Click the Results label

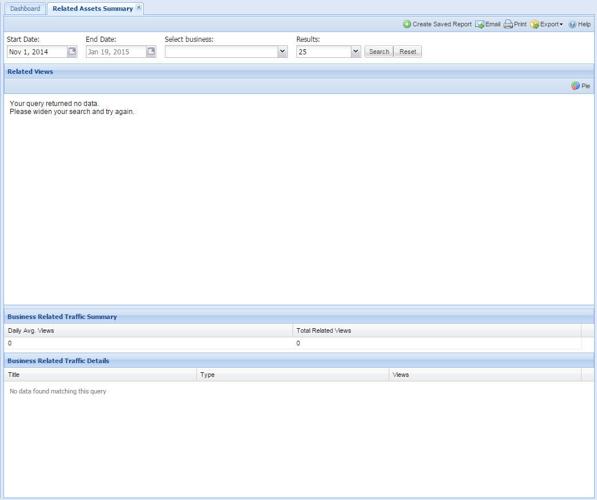308,39
